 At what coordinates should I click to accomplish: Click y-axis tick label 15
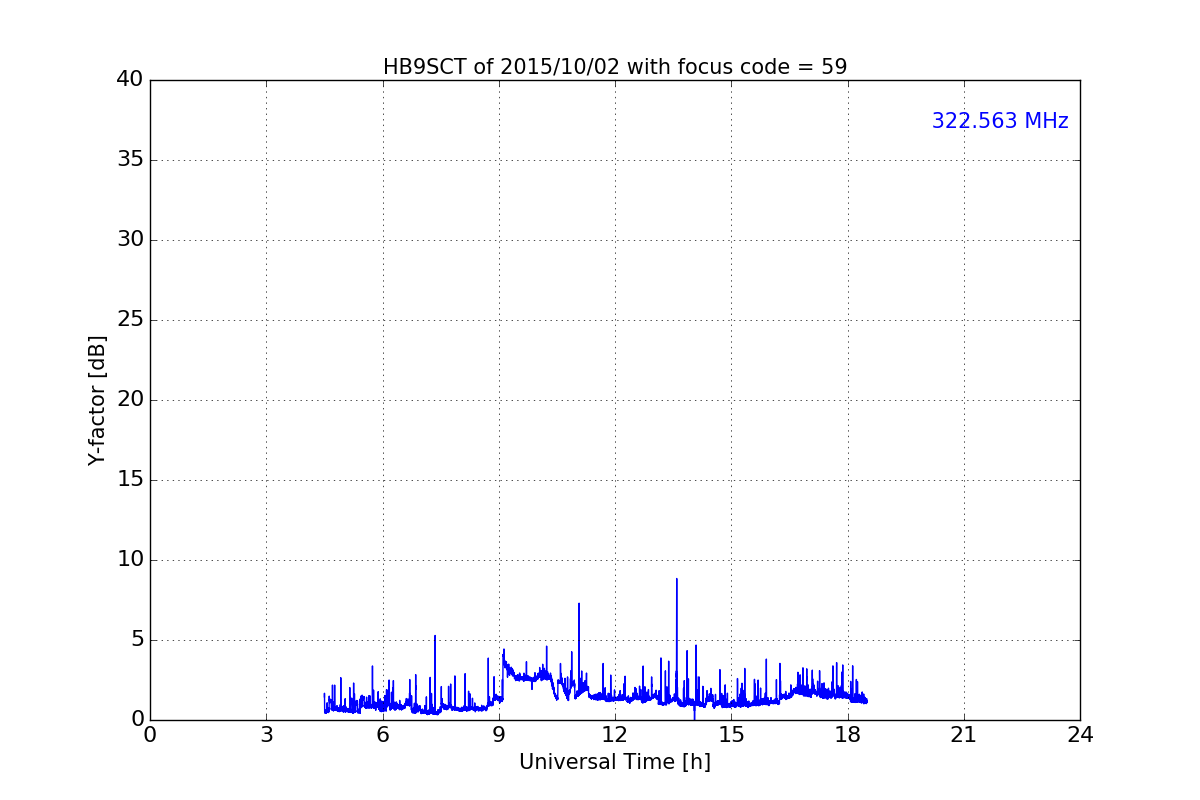[x=130, y=480]
